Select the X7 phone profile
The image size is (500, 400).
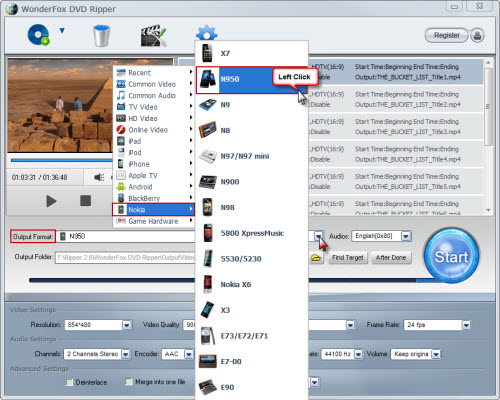(252, 53)
